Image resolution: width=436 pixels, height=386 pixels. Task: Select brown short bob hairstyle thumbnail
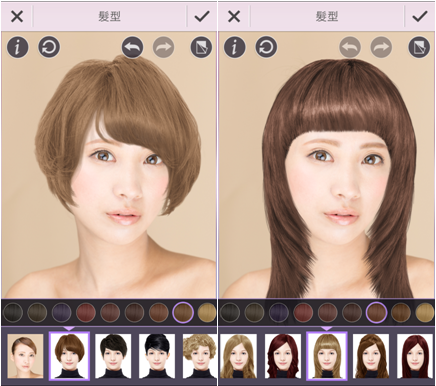pos(69,356)
